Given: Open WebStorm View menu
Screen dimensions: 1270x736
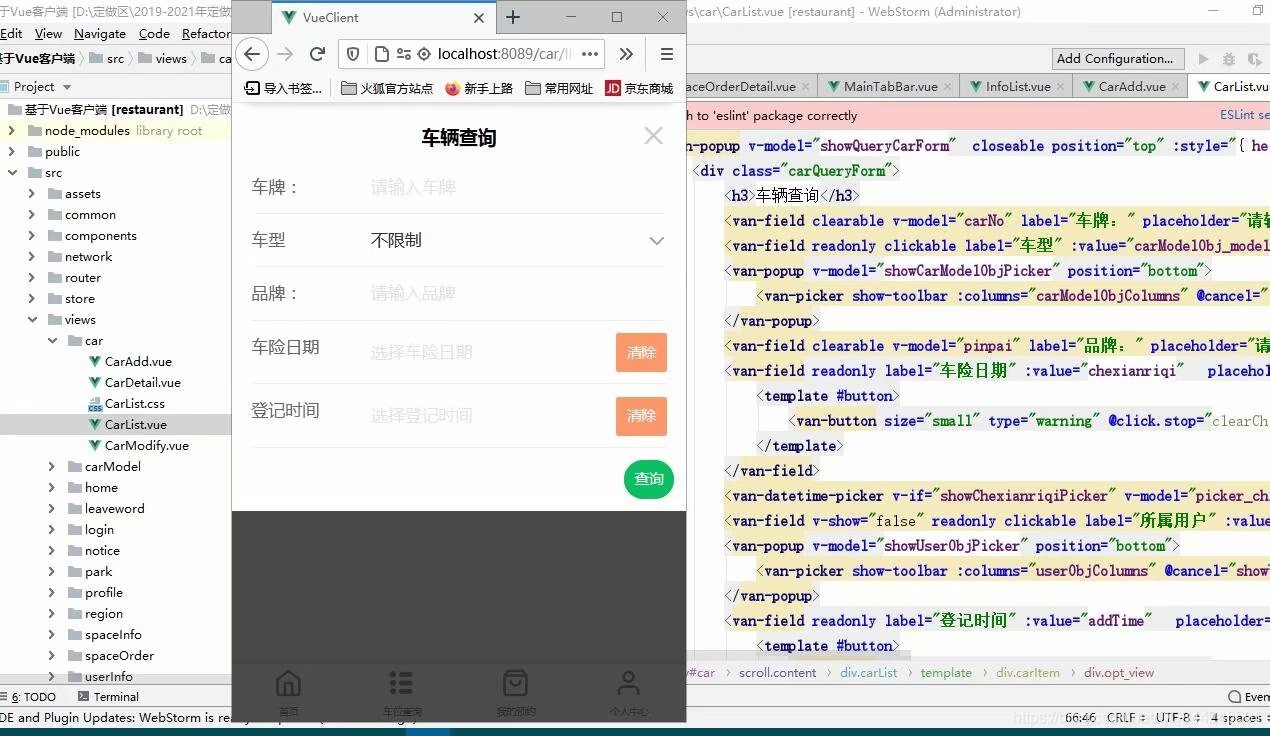Looking at the screenshot, I should point(48,33).
